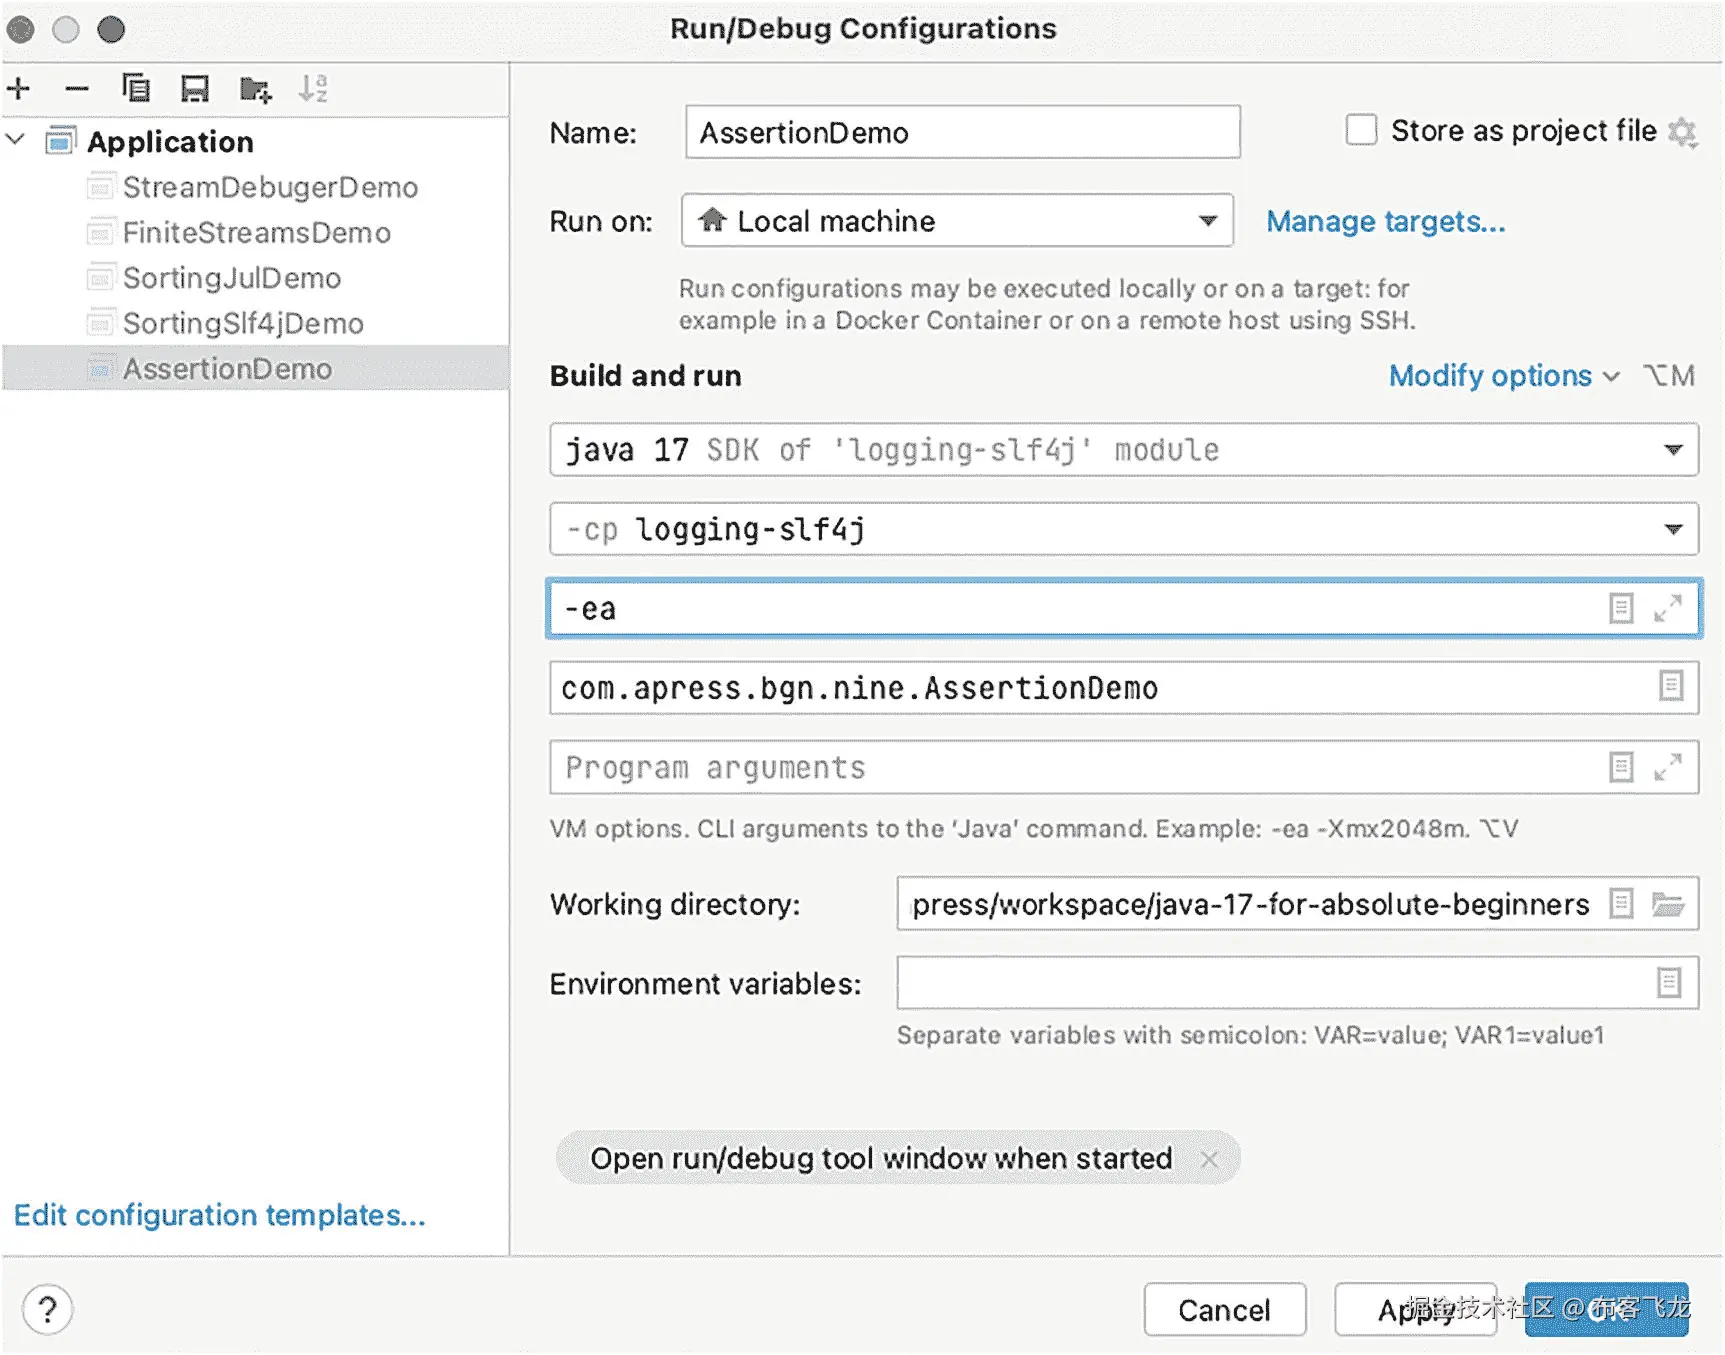1725x1355 pixels.
Task: Click the Program arguments input field
Action: 1070,768
